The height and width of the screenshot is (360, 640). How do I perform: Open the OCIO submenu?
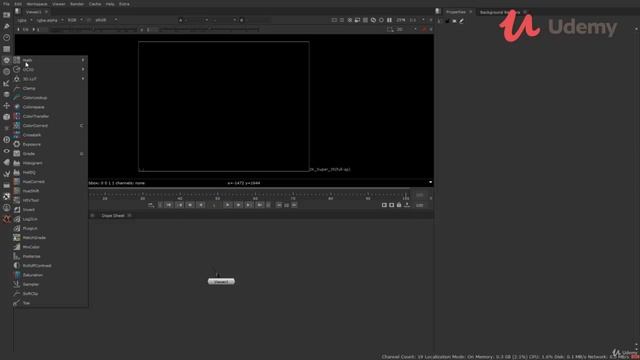point(51,69)
